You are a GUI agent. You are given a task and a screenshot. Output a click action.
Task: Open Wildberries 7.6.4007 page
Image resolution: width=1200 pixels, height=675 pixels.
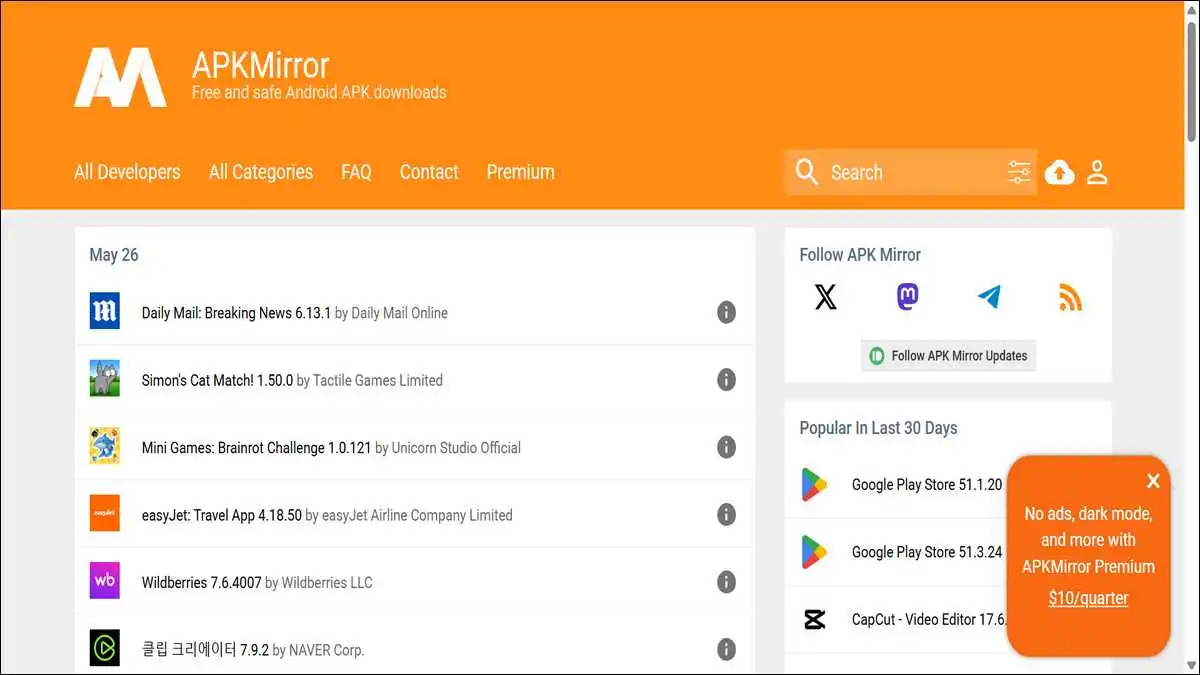(201, 582)
